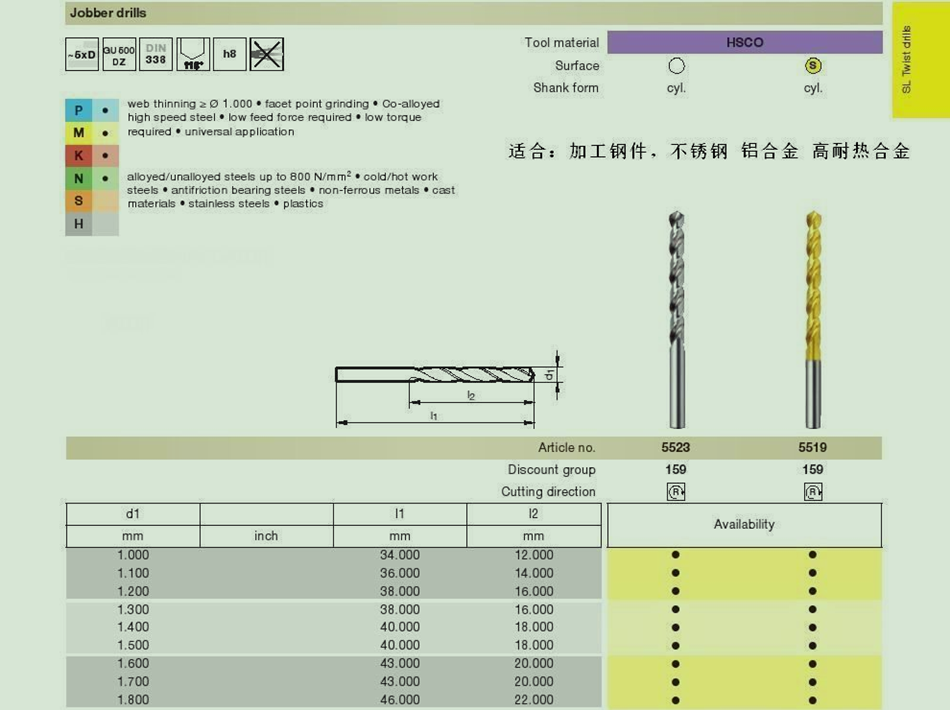The image size is (950, 710).
Task: Click the Availability column header
Action: [745, 525]
